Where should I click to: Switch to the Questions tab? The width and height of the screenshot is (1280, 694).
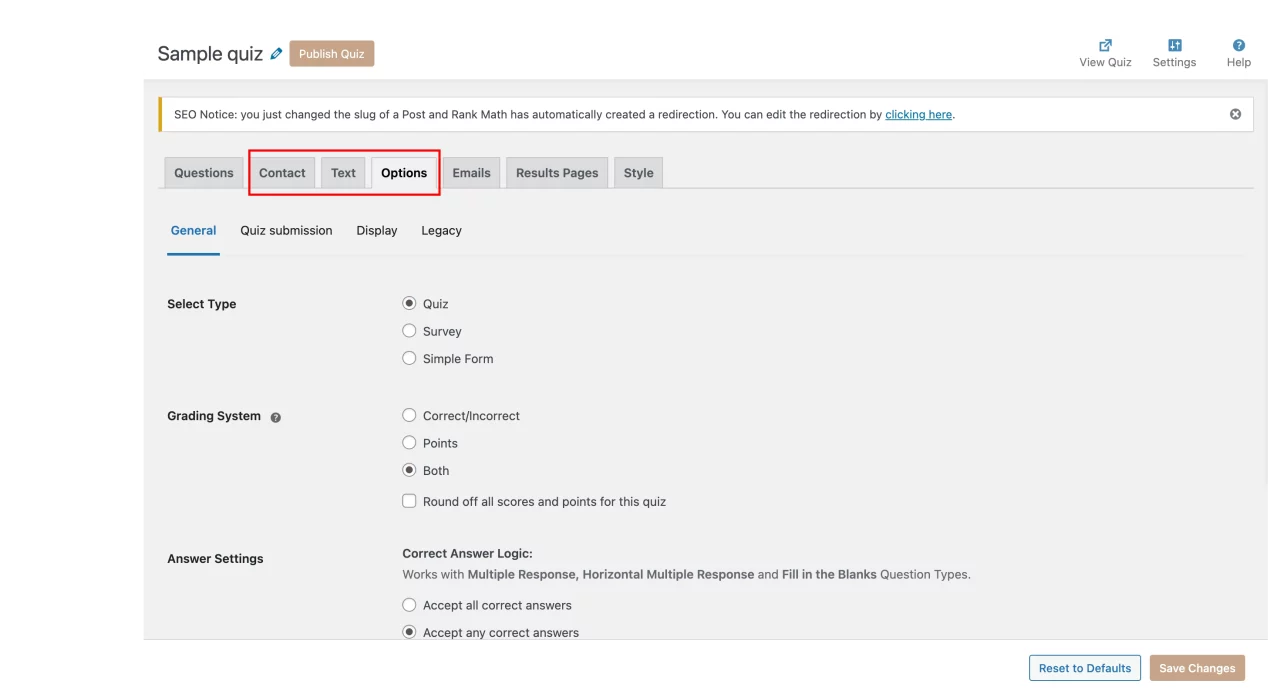[203, 173]
